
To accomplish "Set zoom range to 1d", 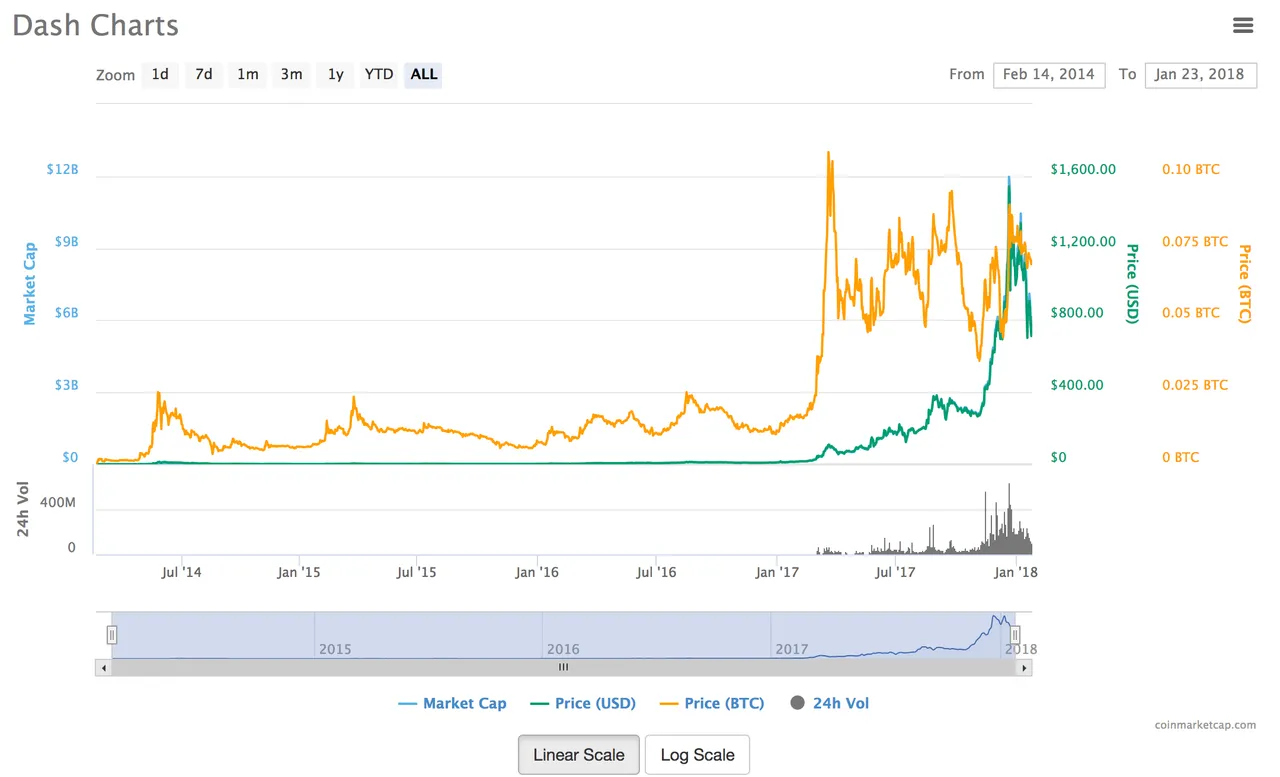I will point(160,74).
